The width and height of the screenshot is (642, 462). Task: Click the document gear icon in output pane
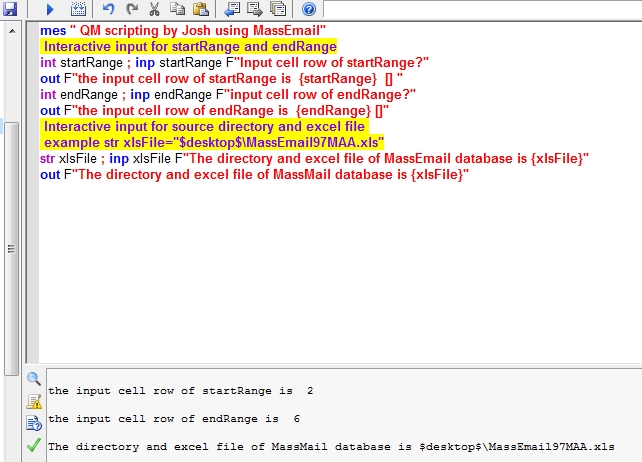(33, 423)
